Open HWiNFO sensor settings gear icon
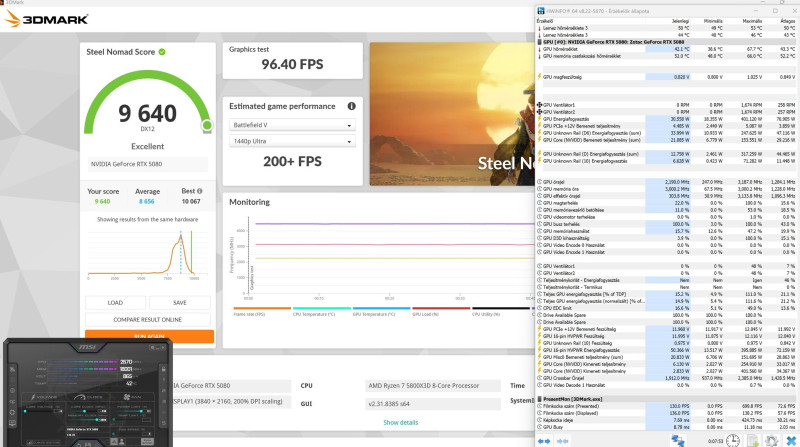This screenshot has width=800, height=447. click(771, 440)
